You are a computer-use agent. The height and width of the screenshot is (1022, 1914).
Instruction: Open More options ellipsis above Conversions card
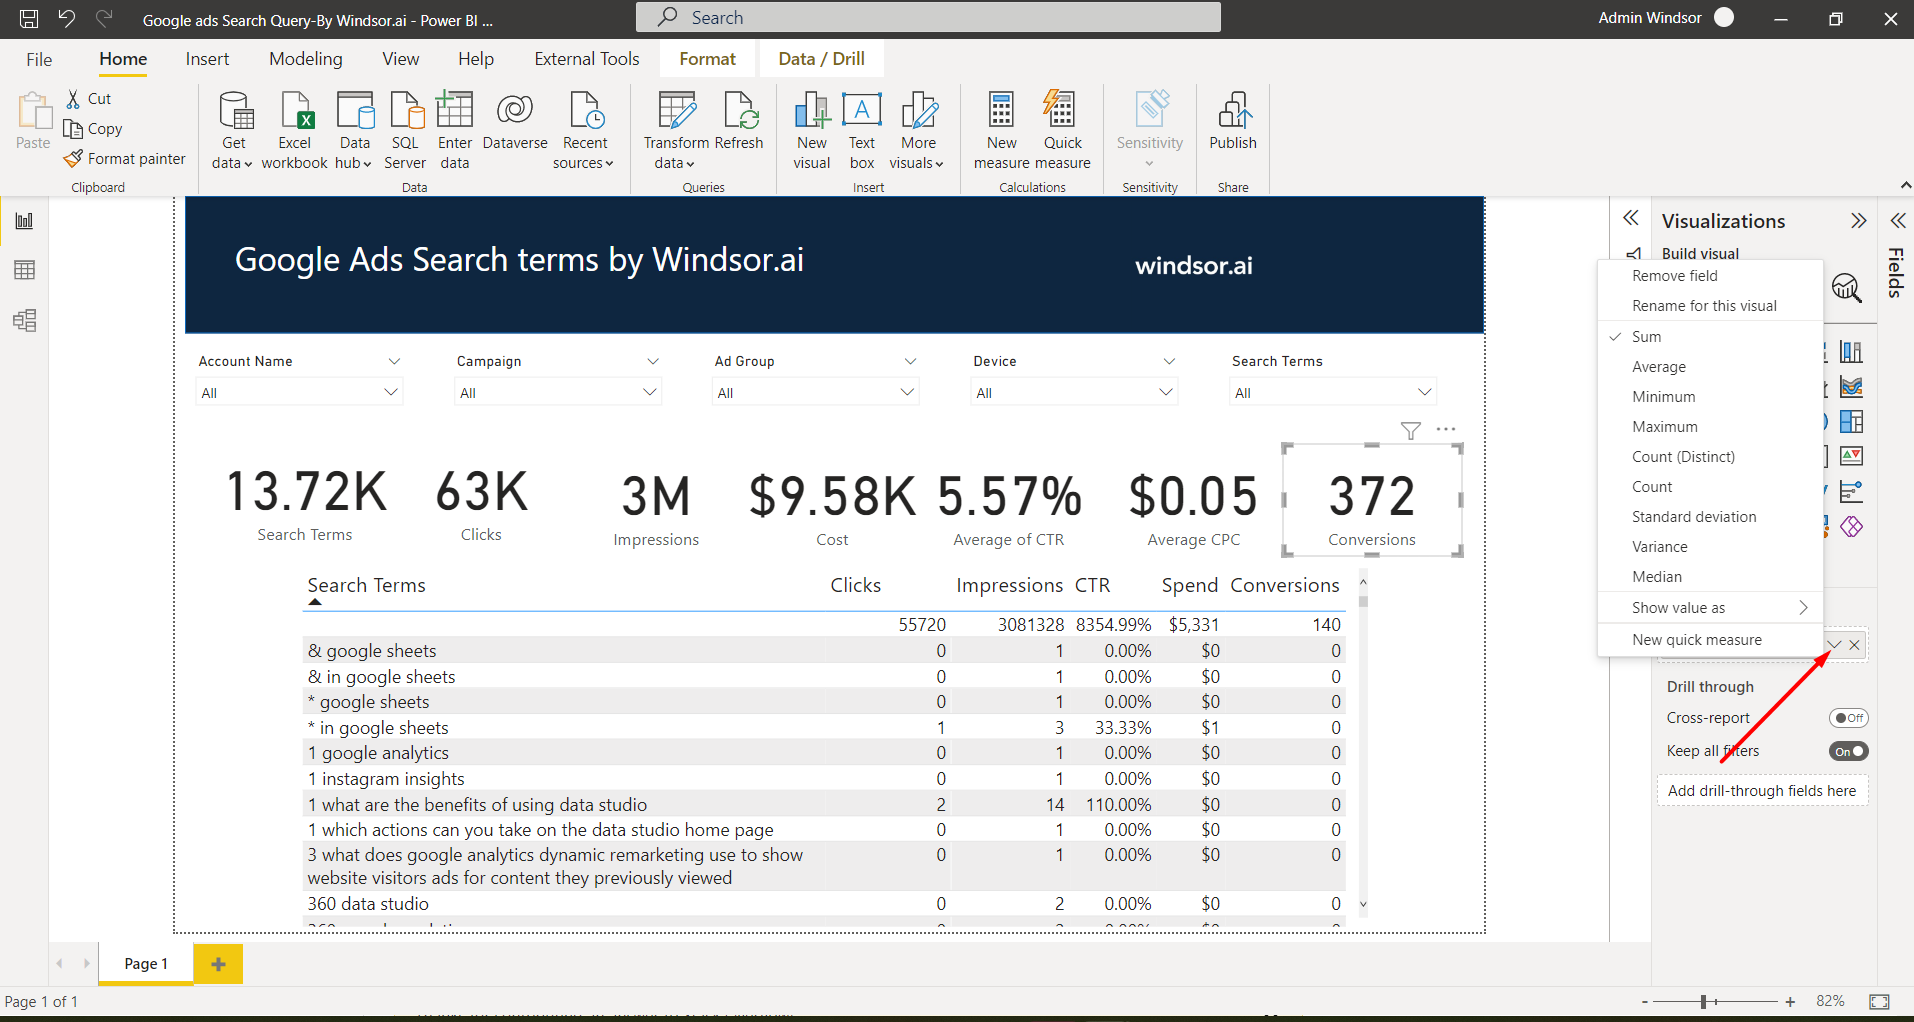point(1446,429)
